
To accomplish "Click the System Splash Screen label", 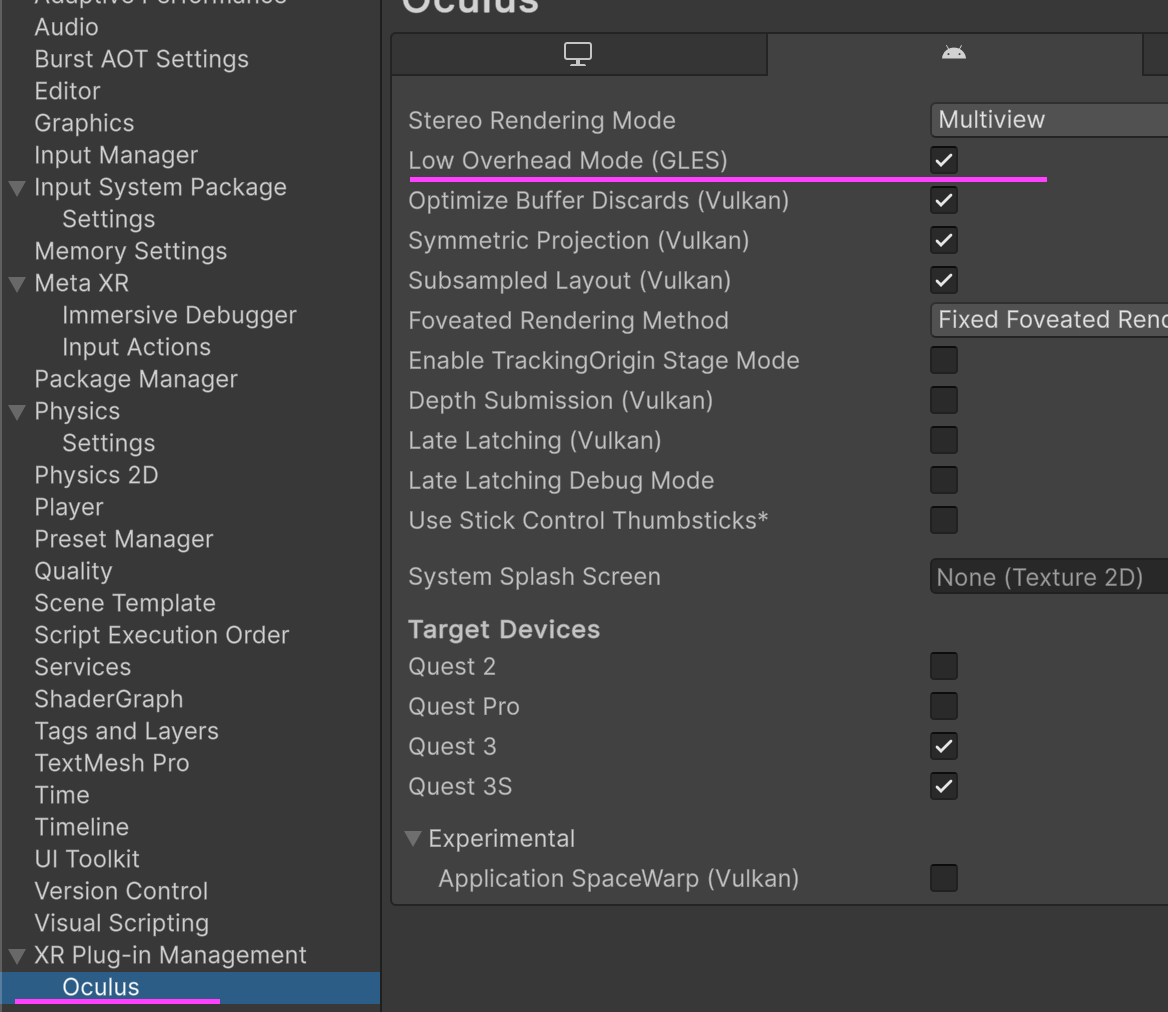I will tap(534, 577).
